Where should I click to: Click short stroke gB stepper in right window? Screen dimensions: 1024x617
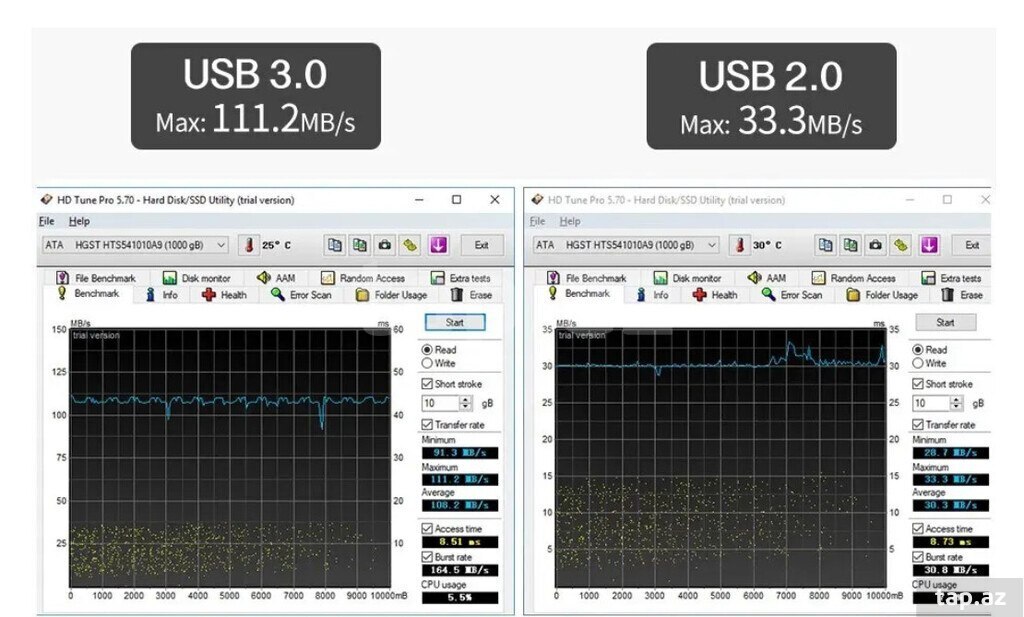click(956, 403)
